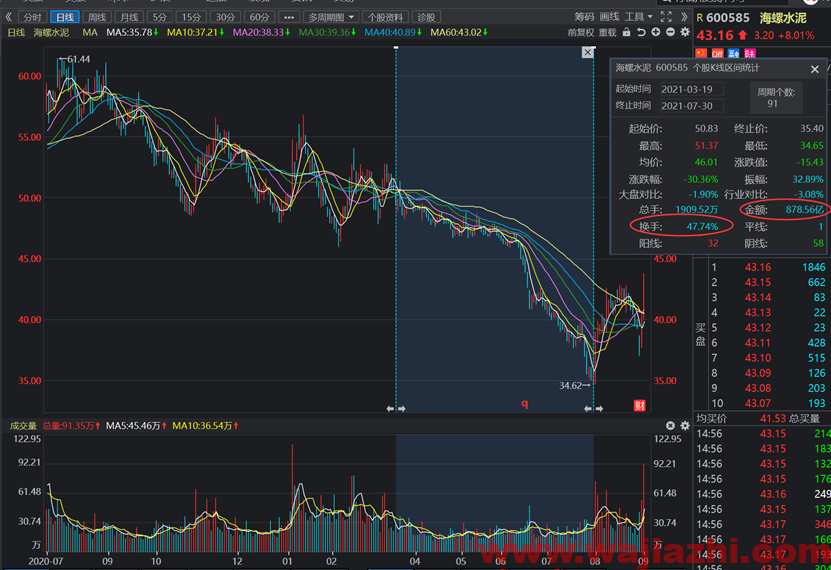Click the red q marker on chart

[524, 404]
